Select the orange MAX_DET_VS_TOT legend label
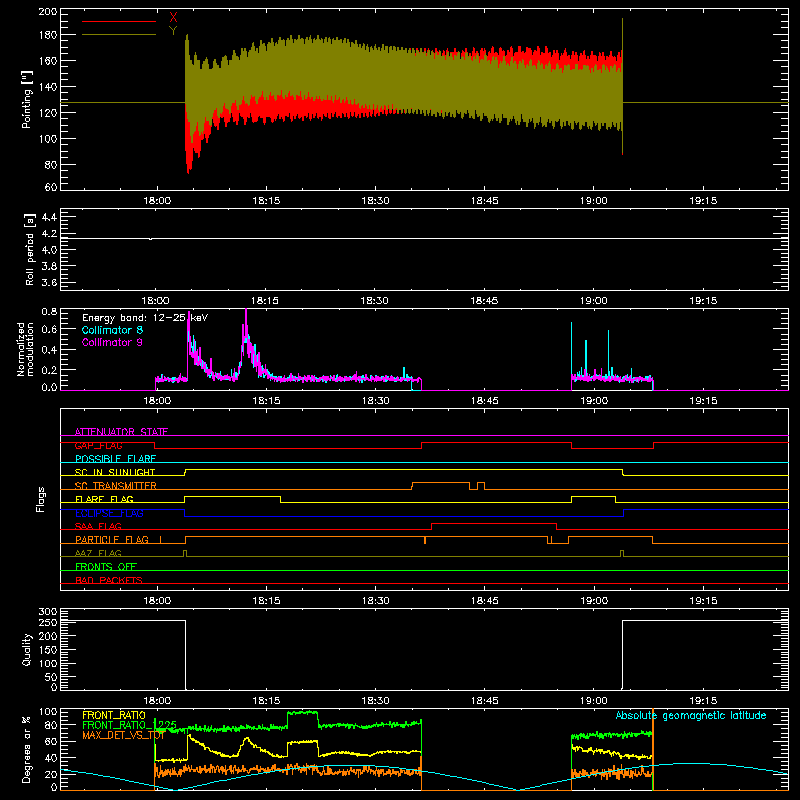This screenshot has width=800, height=800. tap(123, 735)
